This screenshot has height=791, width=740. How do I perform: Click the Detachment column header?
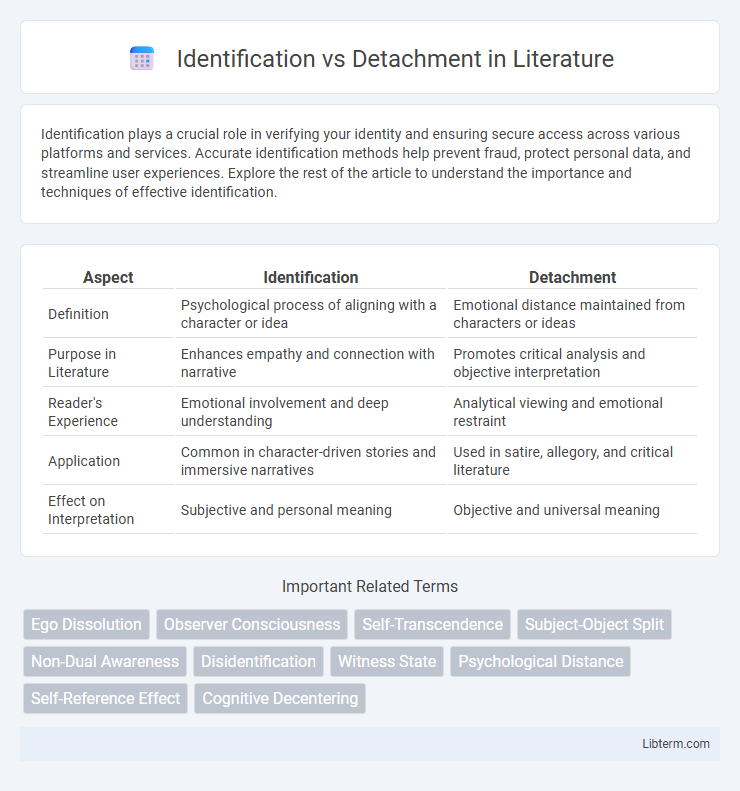[x=572, y=277]
